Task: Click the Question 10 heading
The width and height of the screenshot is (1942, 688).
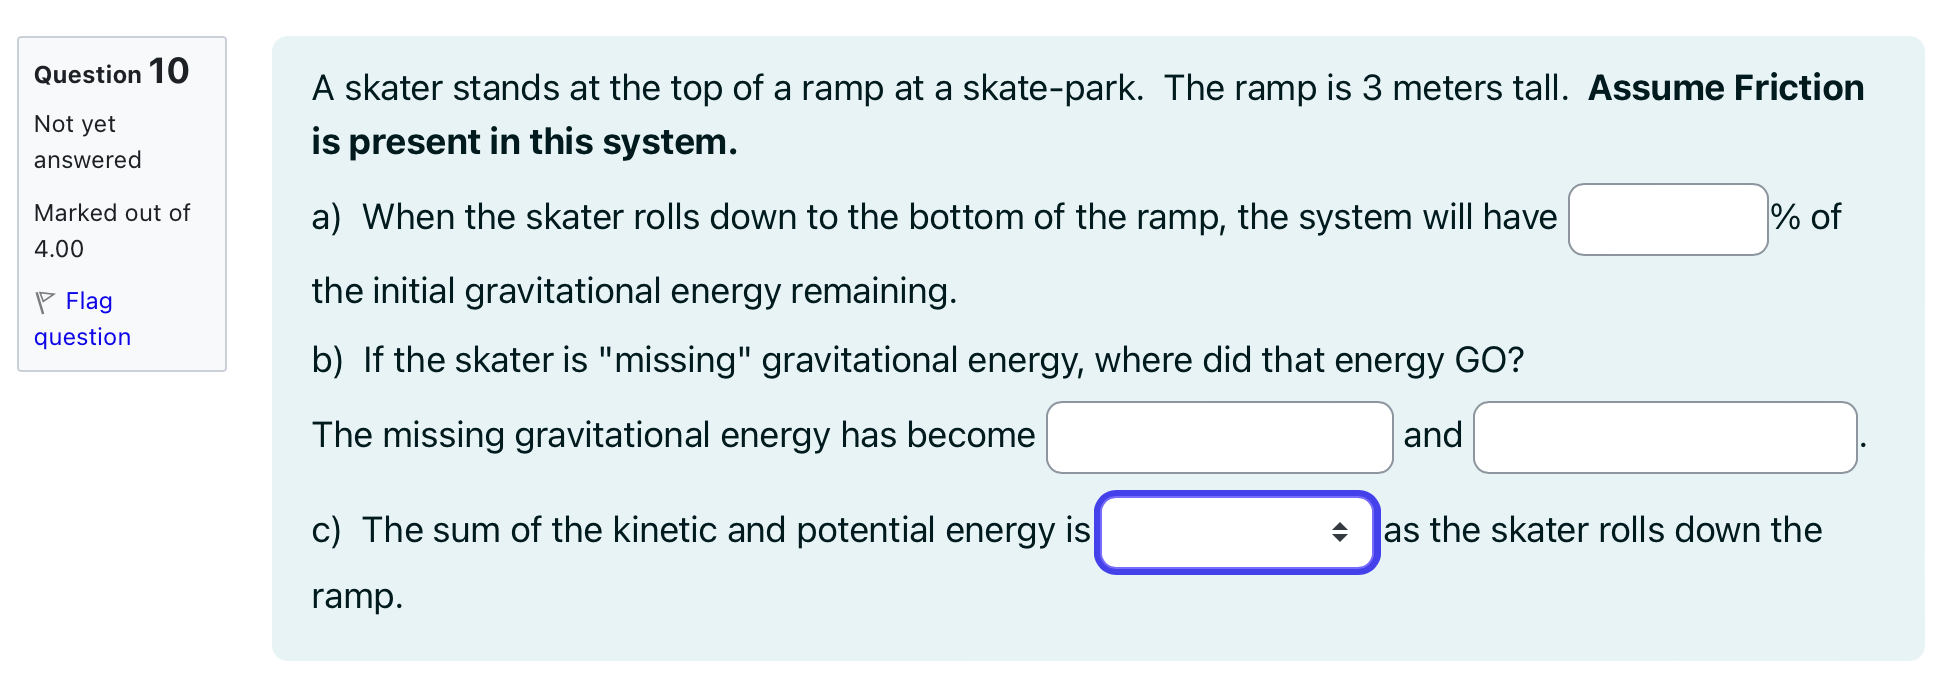Action: click(x=110, y=71)
